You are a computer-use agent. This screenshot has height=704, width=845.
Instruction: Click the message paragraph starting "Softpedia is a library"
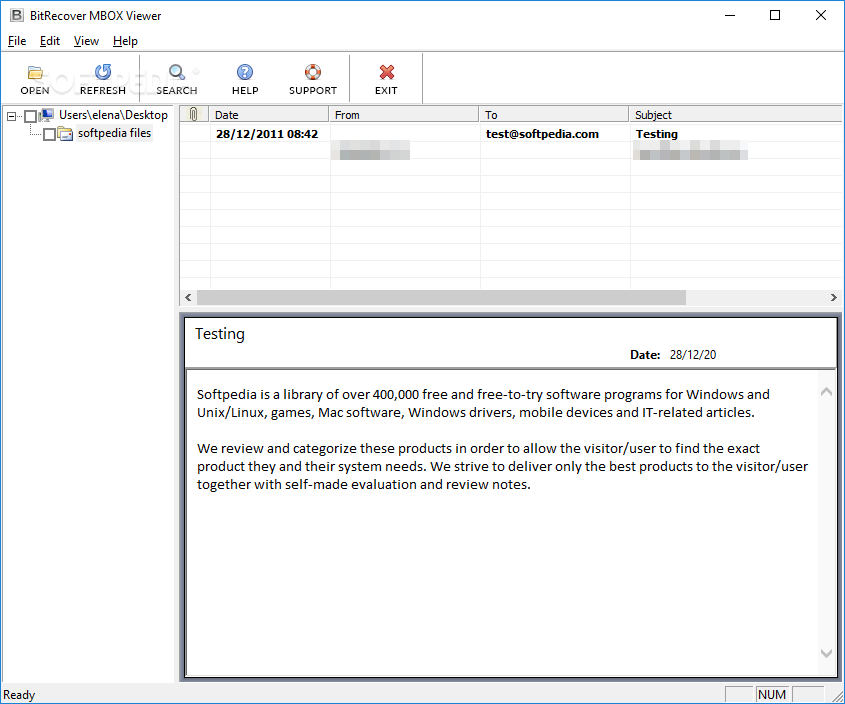pyautogui.click(x=483, y=403)
